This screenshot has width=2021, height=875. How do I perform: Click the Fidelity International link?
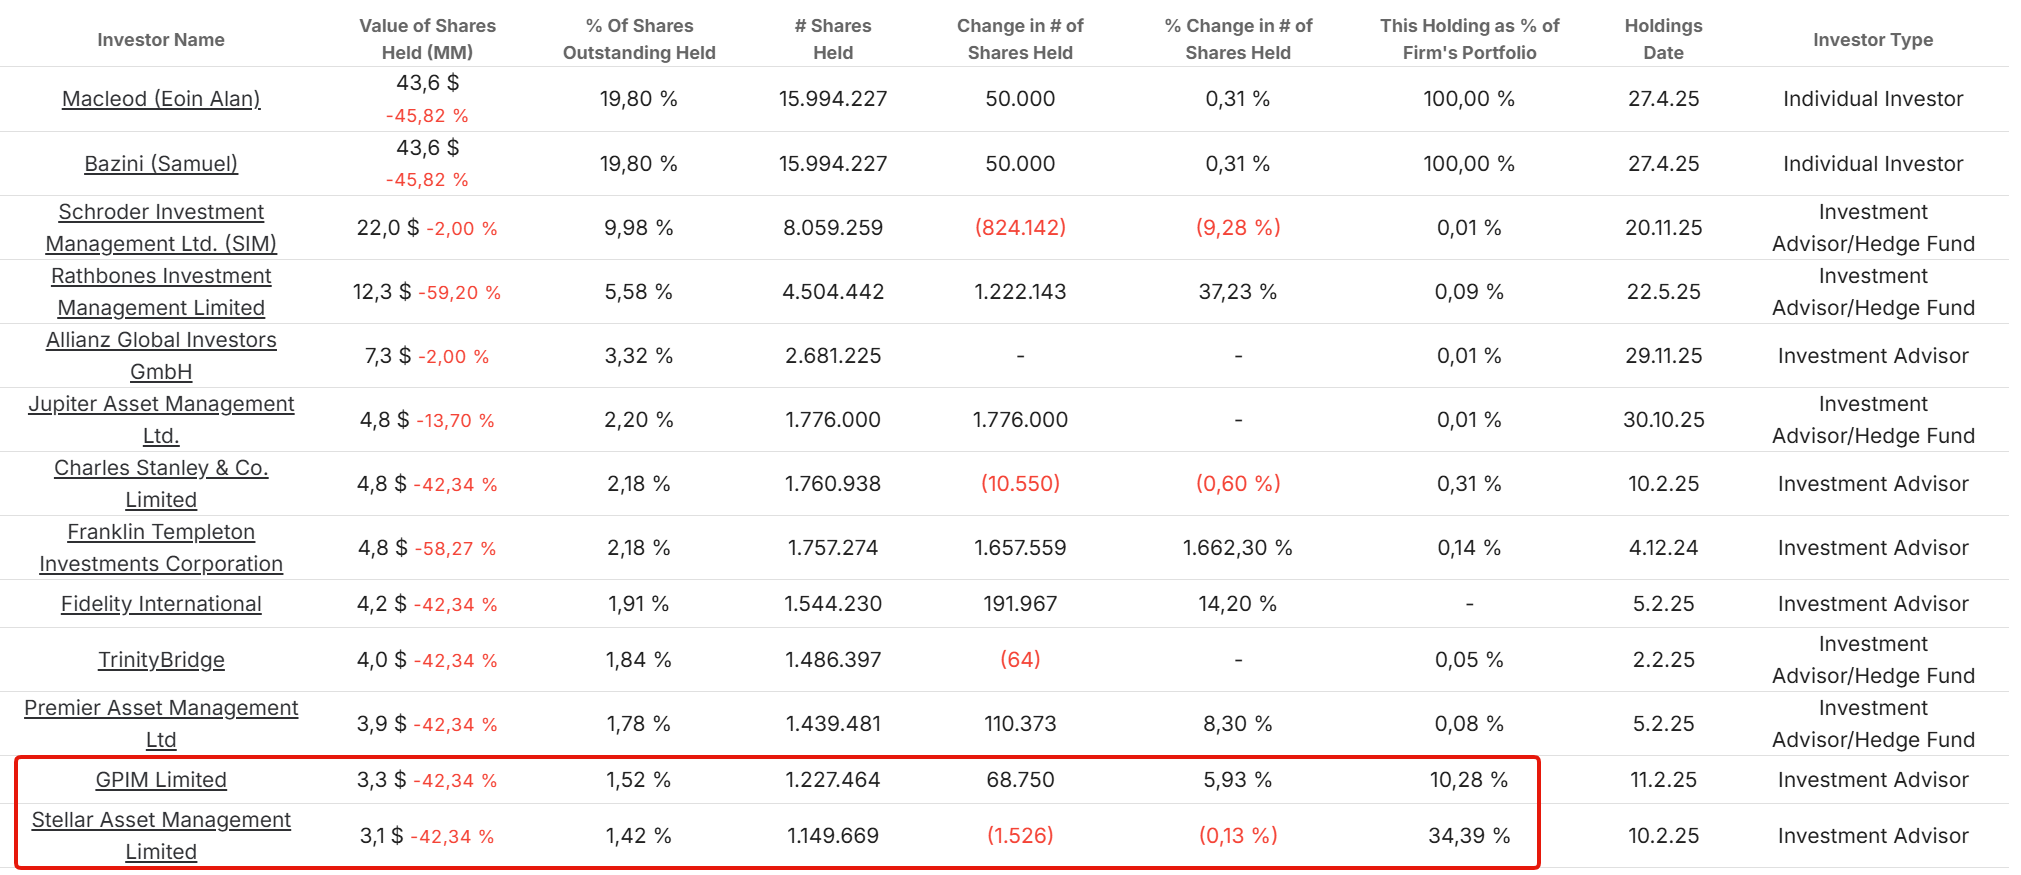click(161, 604)
